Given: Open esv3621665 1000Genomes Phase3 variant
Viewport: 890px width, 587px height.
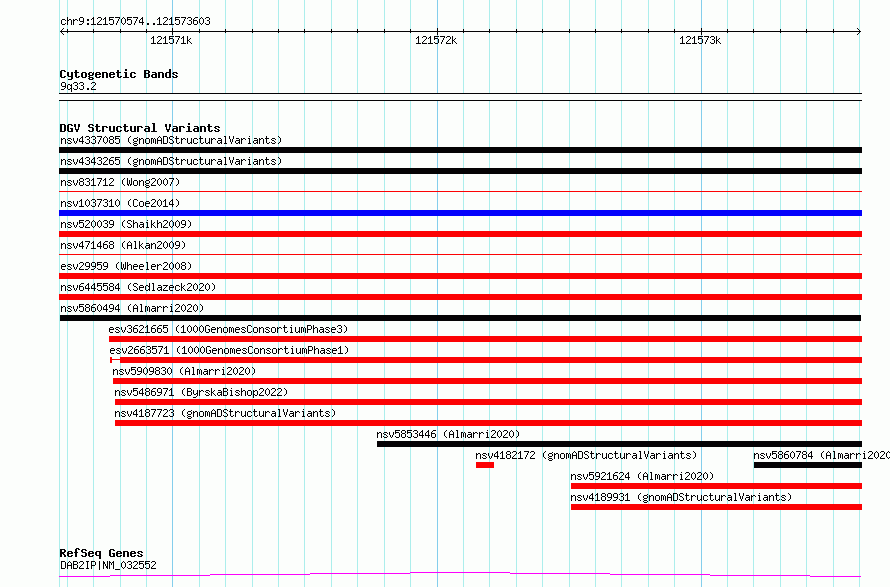Looking at the screenshot, I should click(228, 329).
